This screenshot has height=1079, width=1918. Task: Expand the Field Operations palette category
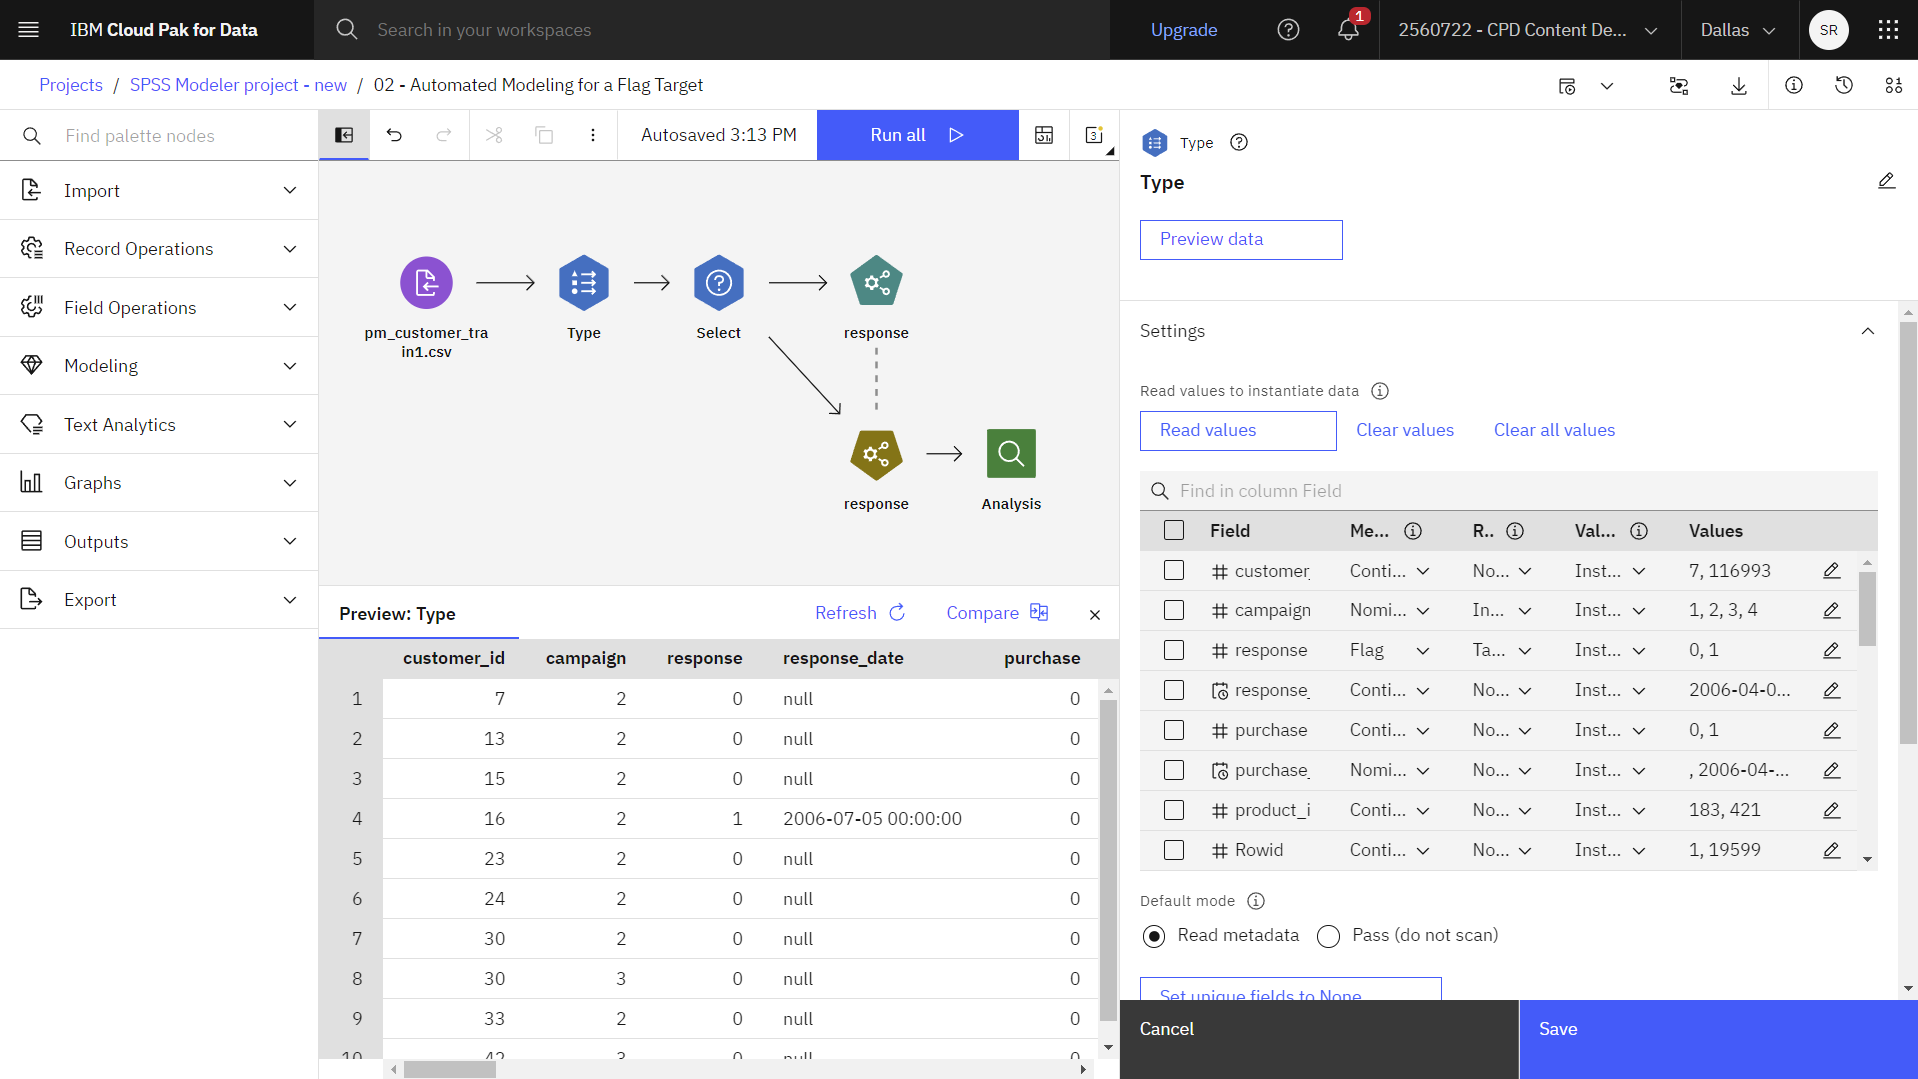coord(159,307)
